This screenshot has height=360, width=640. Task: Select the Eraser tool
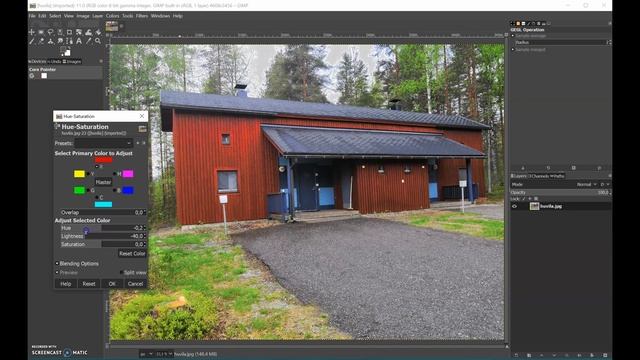pyautogui.click(x=41, y=41)
